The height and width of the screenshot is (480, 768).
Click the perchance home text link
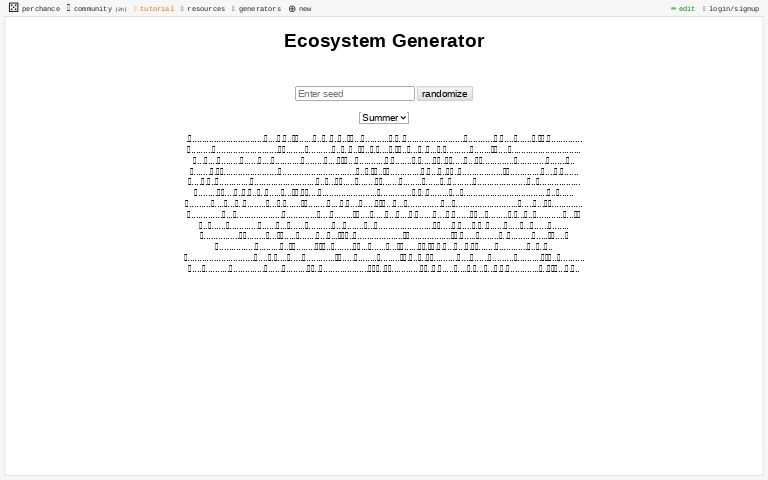(x=41, y=9)
